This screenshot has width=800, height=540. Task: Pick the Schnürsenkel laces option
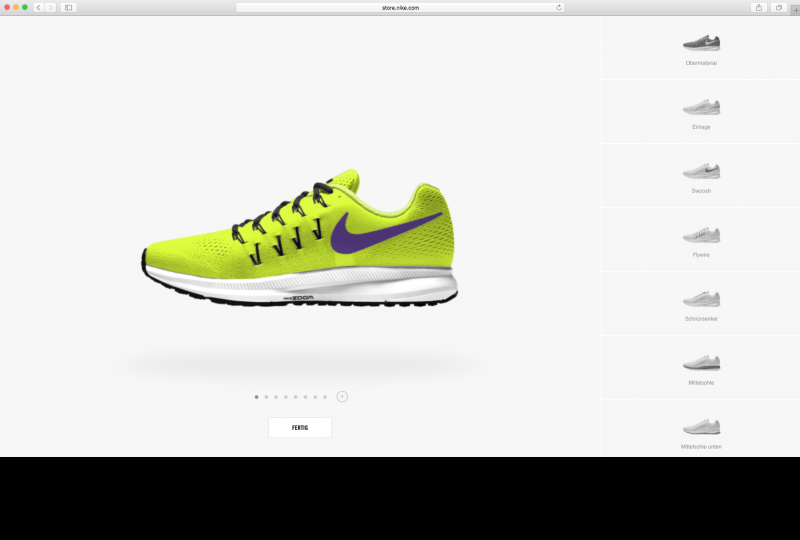[701, 300]
